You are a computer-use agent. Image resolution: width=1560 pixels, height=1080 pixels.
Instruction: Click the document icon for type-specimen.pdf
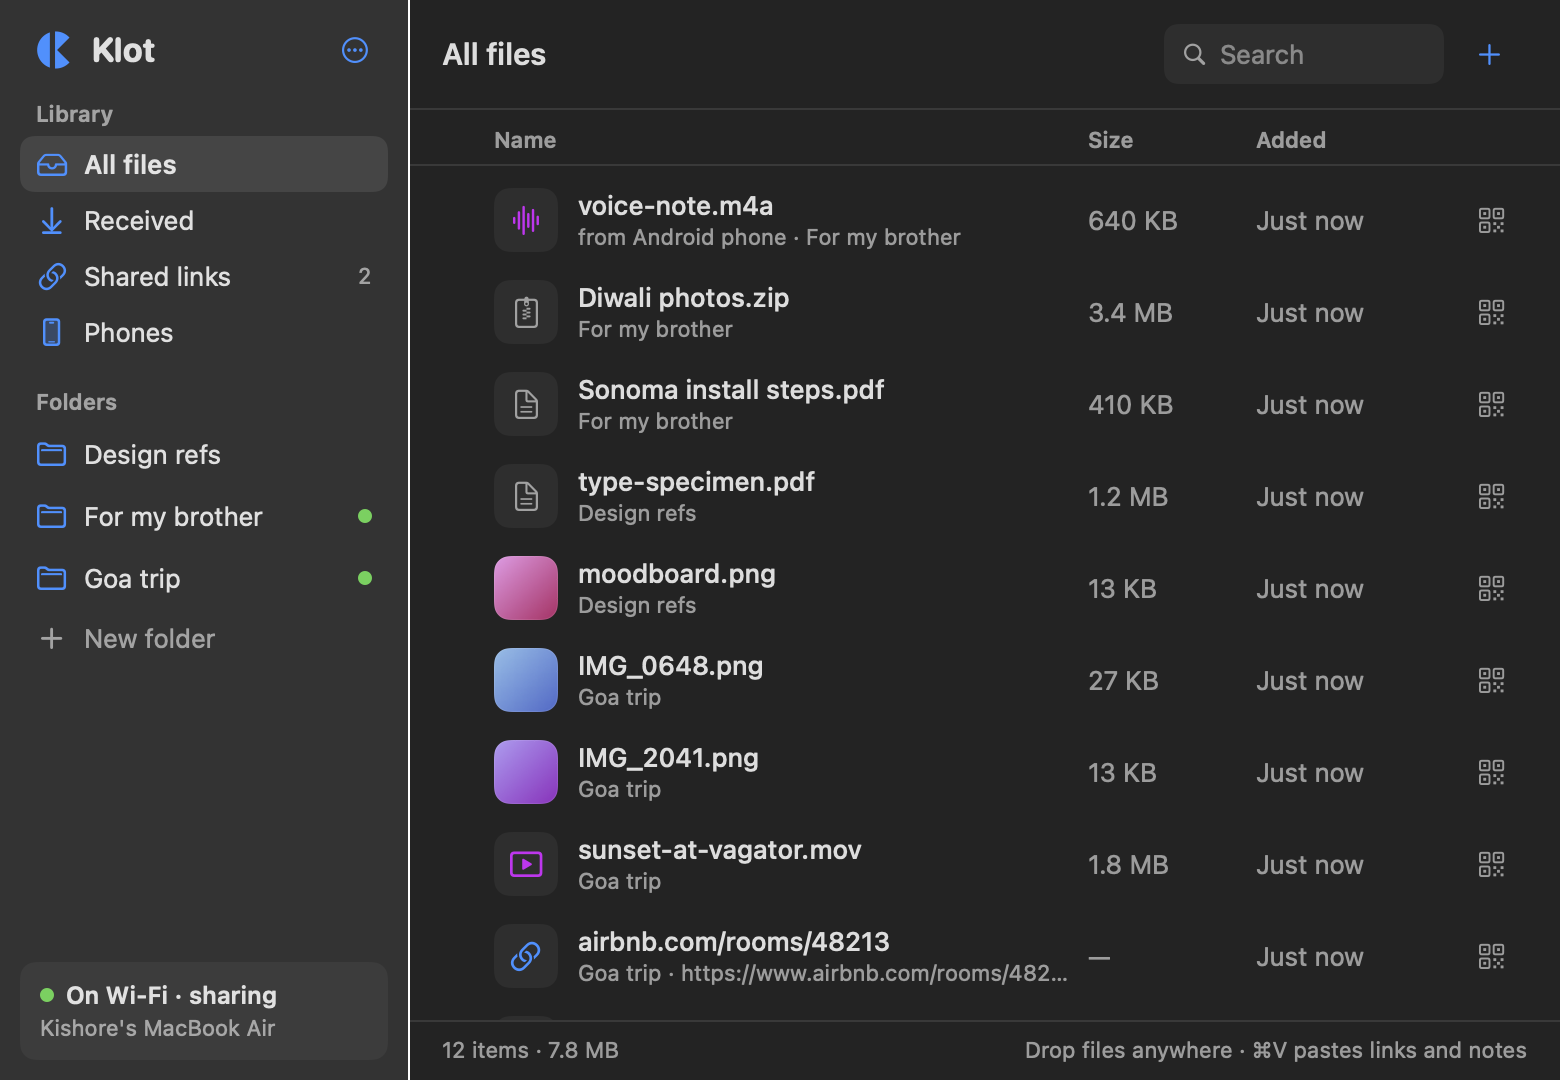click(526, 496)
